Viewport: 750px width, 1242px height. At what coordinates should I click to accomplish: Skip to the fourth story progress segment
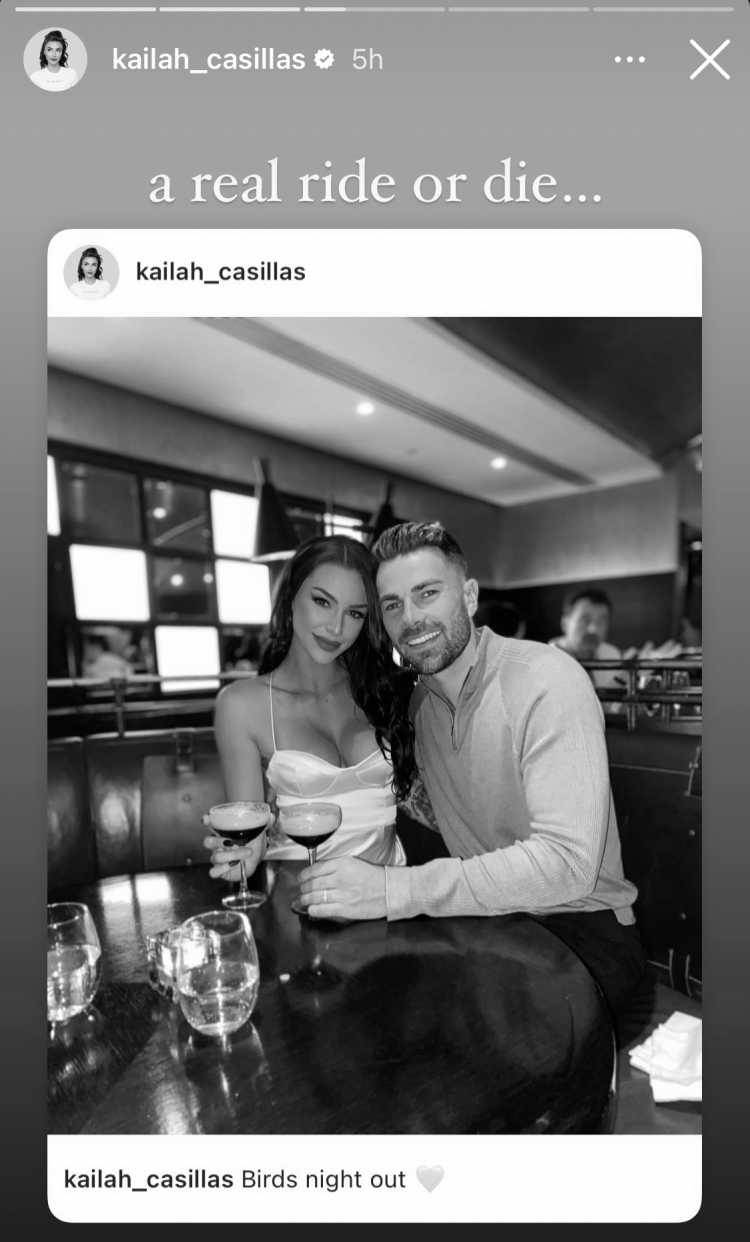point(519,9)
